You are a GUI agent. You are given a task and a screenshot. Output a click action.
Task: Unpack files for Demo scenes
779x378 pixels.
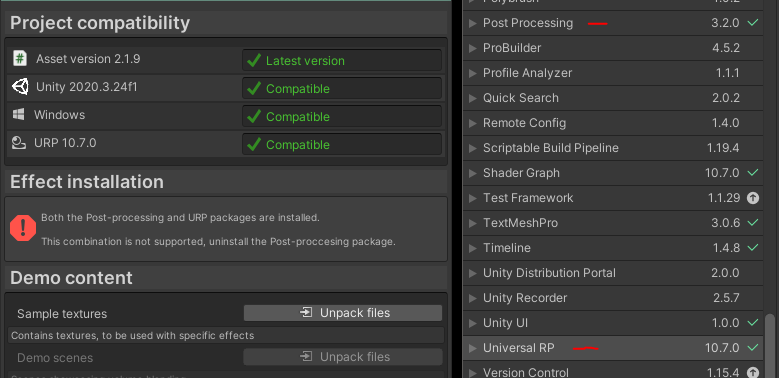343,357
